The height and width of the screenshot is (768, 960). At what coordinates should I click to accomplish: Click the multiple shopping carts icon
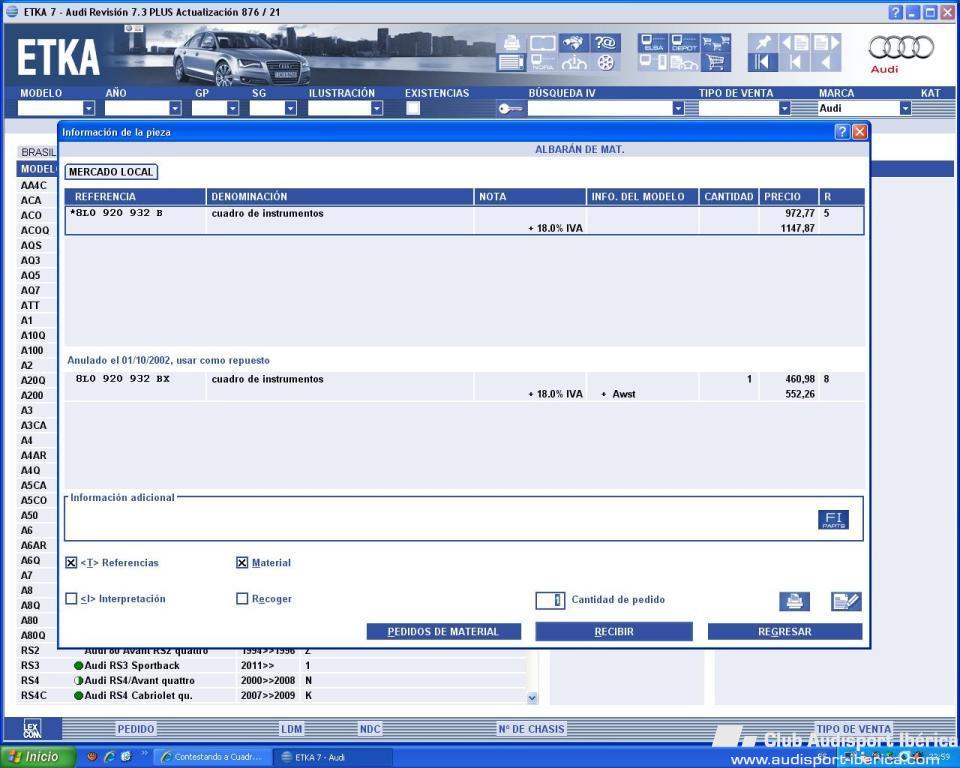click(x=716, y=43)
